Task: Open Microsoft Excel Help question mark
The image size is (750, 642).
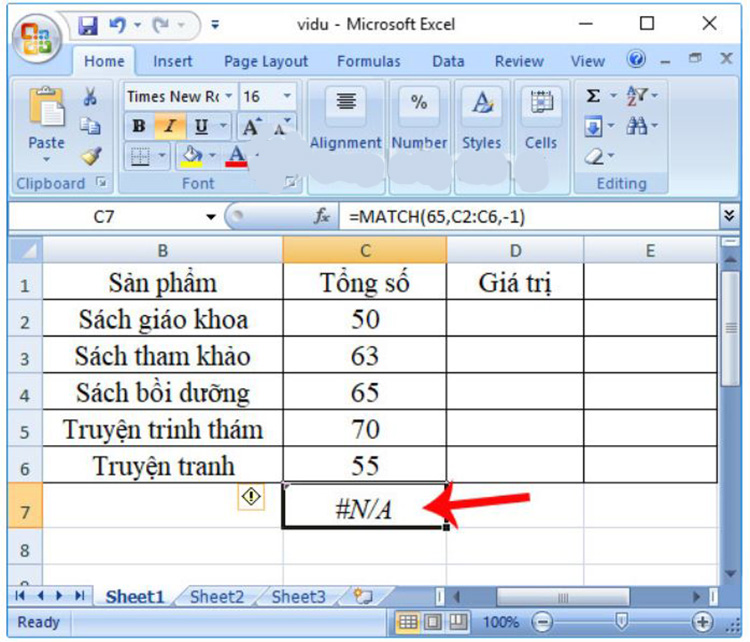Action: [636, 60]
